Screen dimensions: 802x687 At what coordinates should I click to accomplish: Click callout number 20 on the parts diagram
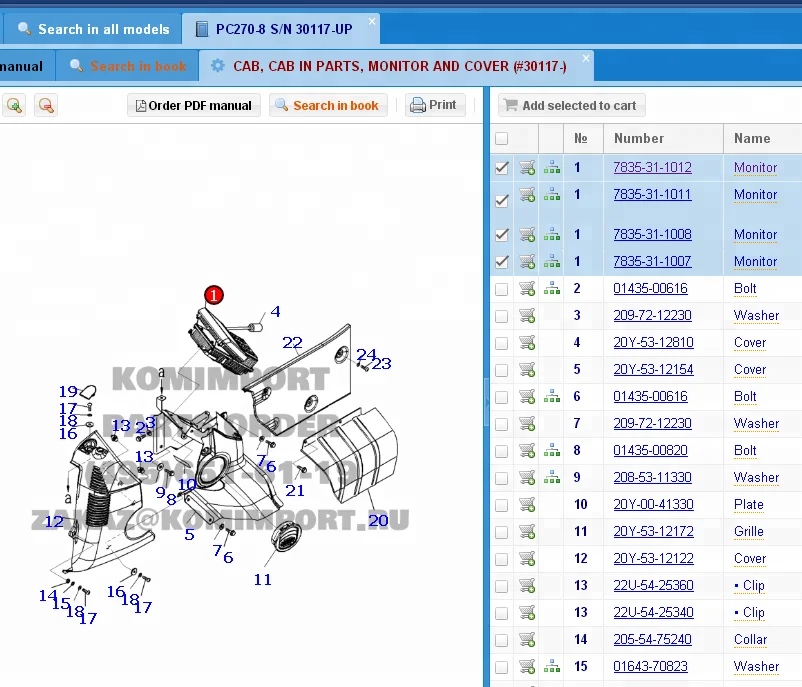[378, 520]
